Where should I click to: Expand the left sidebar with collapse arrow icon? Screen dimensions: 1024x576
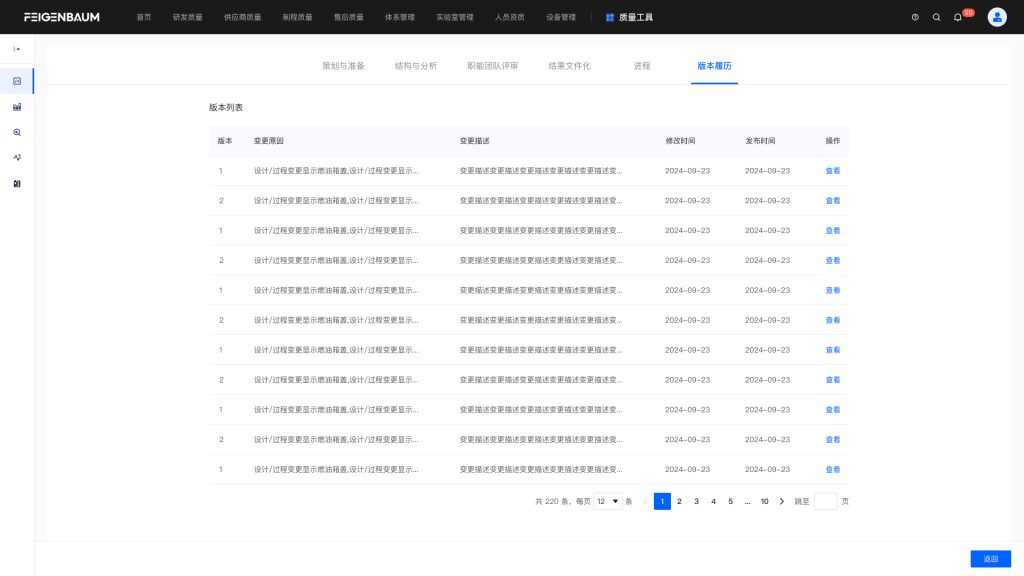tap(17, 49)
